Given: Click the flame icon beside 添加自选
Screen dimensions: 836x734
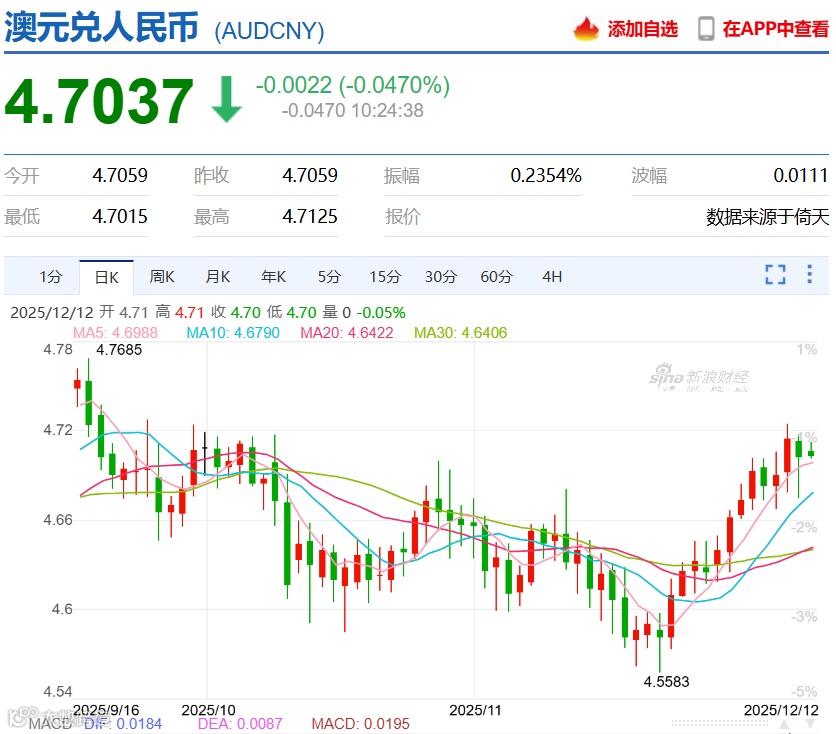Looking at the screenshot, I should [586, 28].
